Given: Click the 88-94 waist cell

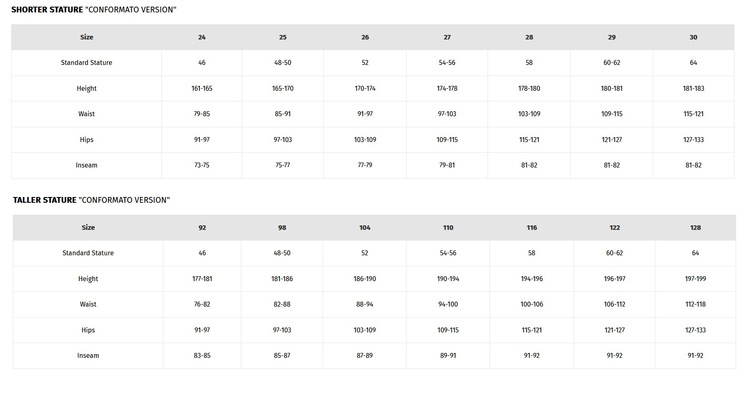Looking at the screenshot, I should (x=365, y=304).
